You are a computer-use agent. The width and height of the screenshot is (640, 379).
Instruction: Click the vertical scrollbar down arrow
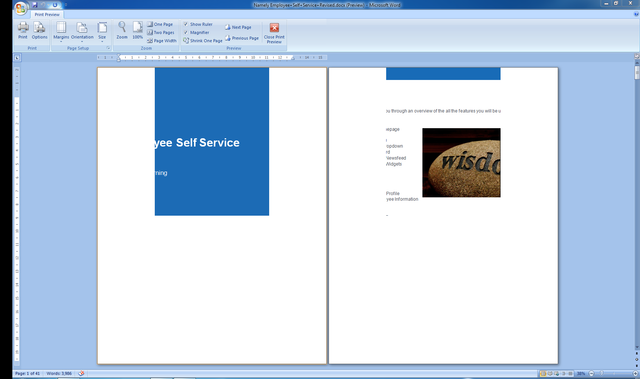point(637,348)
